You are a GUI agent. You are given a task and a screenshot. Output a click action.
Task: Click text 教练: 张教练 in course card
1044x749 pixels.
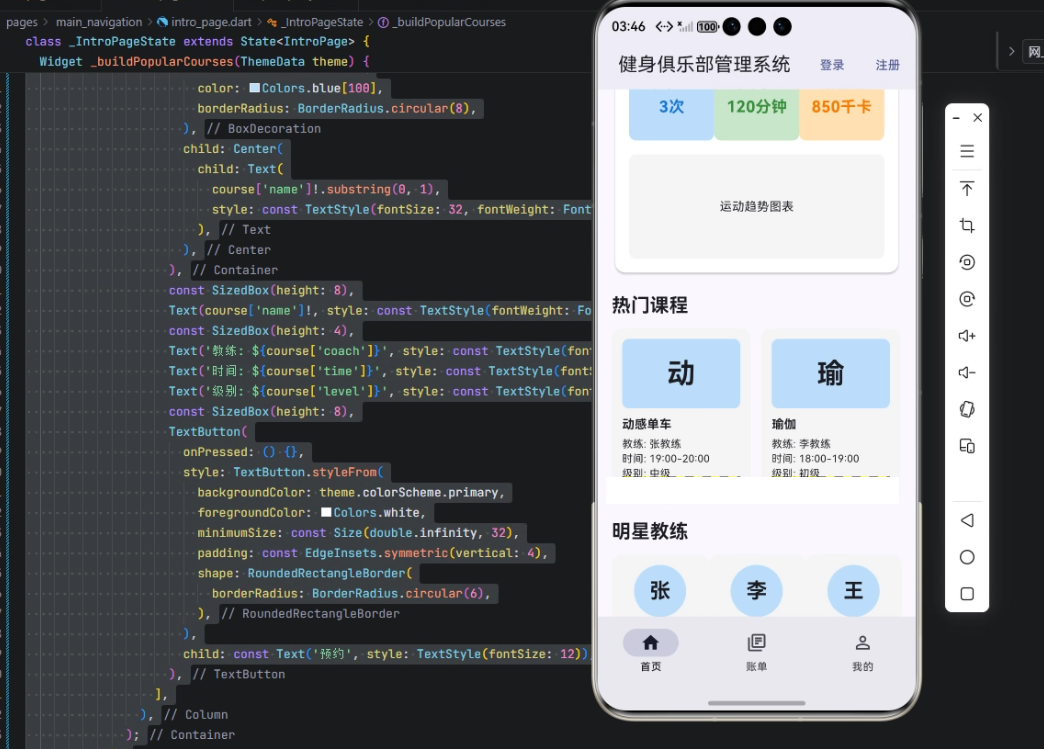(x=652, y=443)
